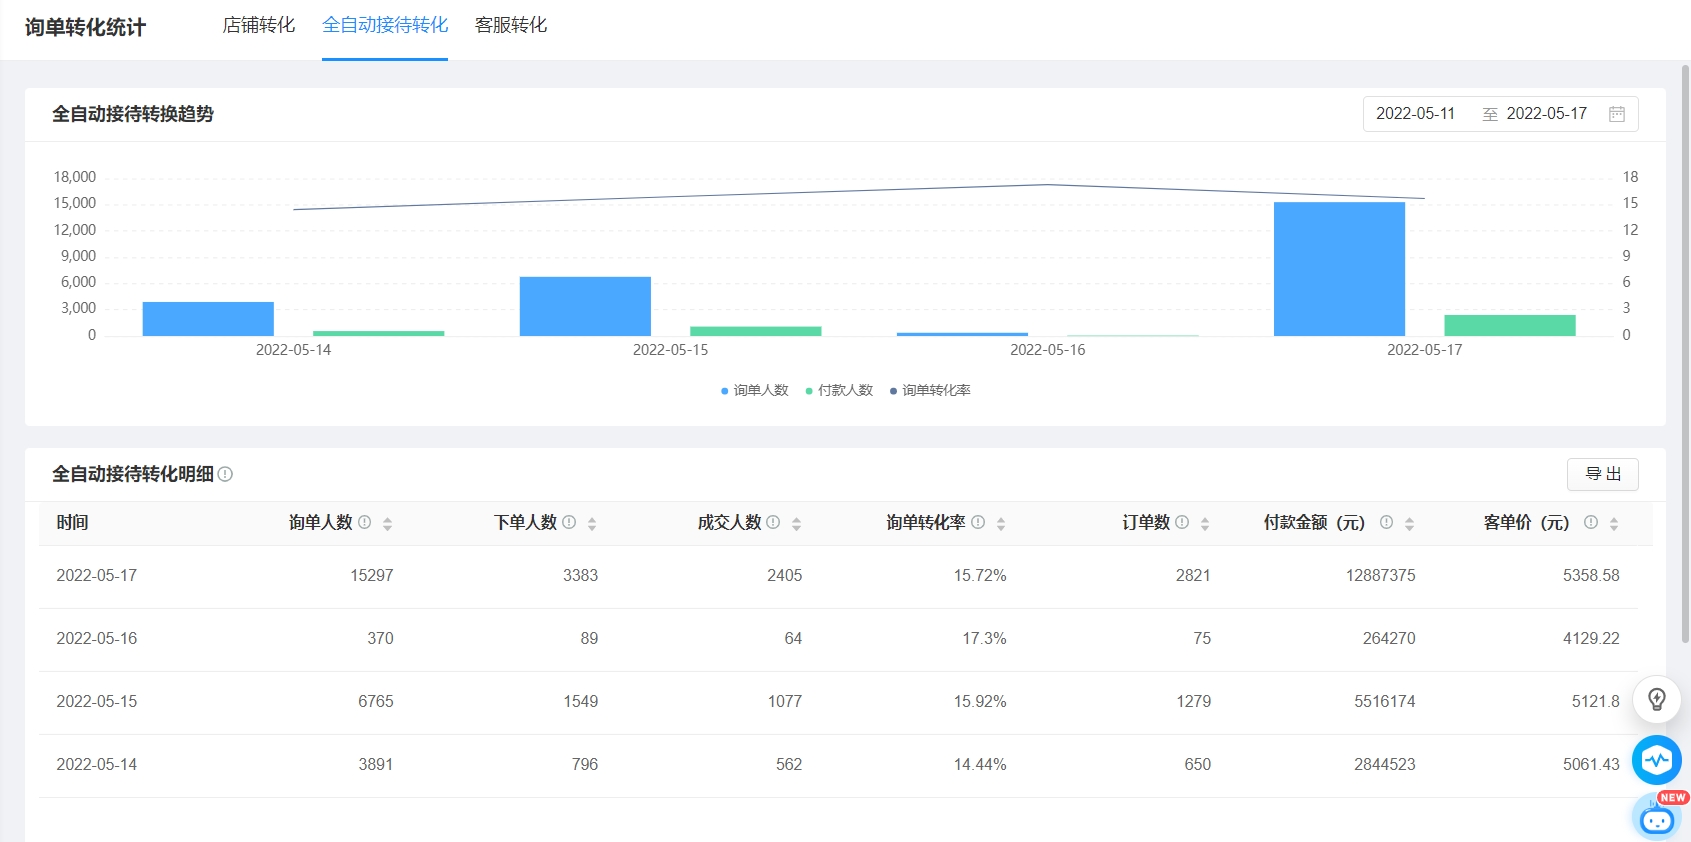Sort table by 客单价 column arrows
Image resolution: width=1691 pixels, height=842 pixels.
[1614, 523]
